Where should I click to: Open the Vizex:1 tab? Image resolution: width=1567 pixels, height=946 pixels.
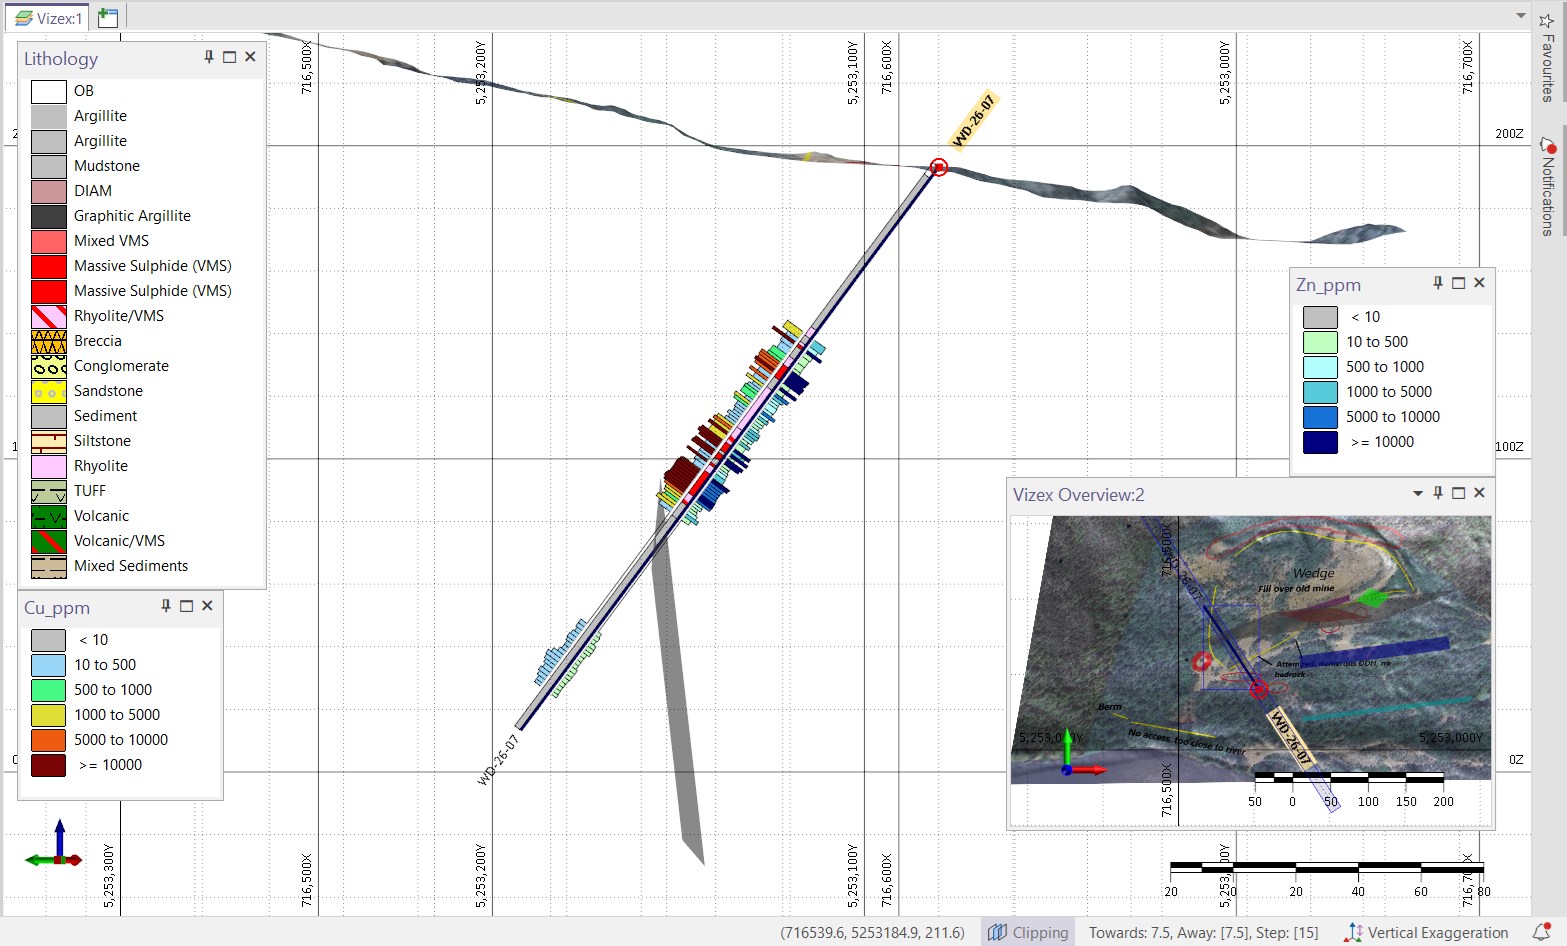point(47,18)
